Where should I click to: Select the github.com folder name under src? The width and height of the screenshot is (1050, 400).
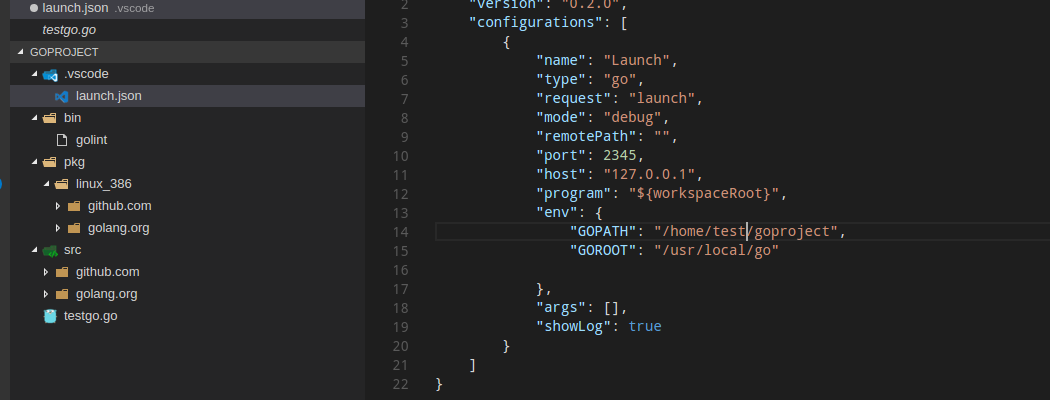pyautogui.click(x=107, y=272)
